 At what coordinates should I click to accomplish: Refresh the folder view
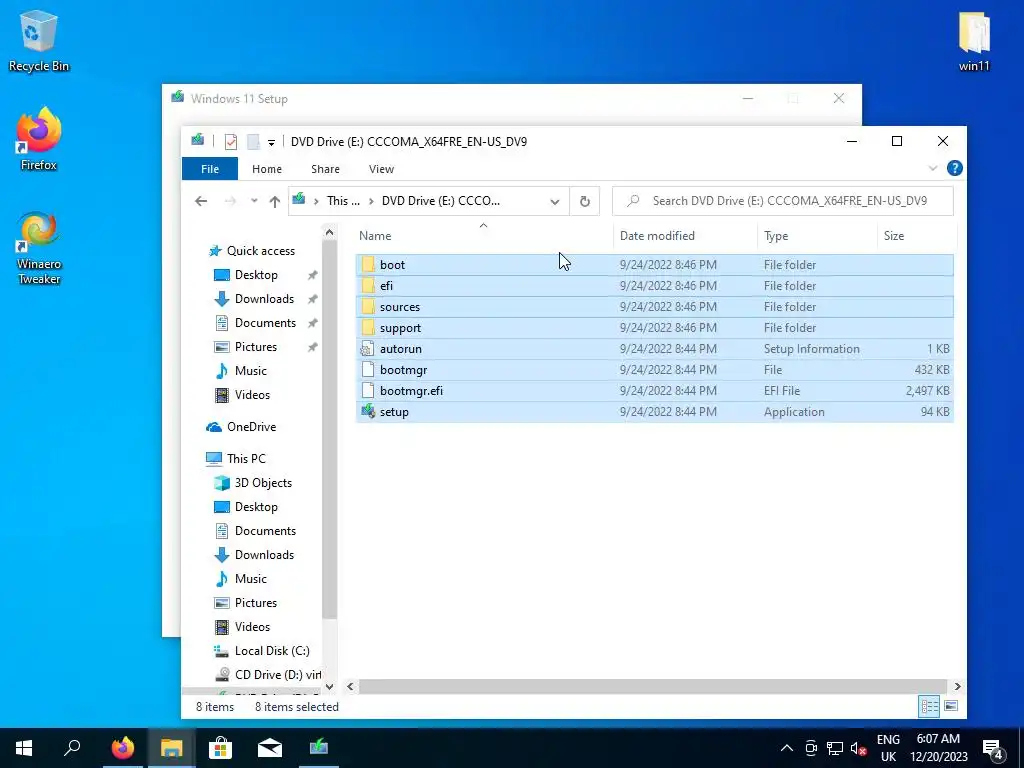(584, 201)
